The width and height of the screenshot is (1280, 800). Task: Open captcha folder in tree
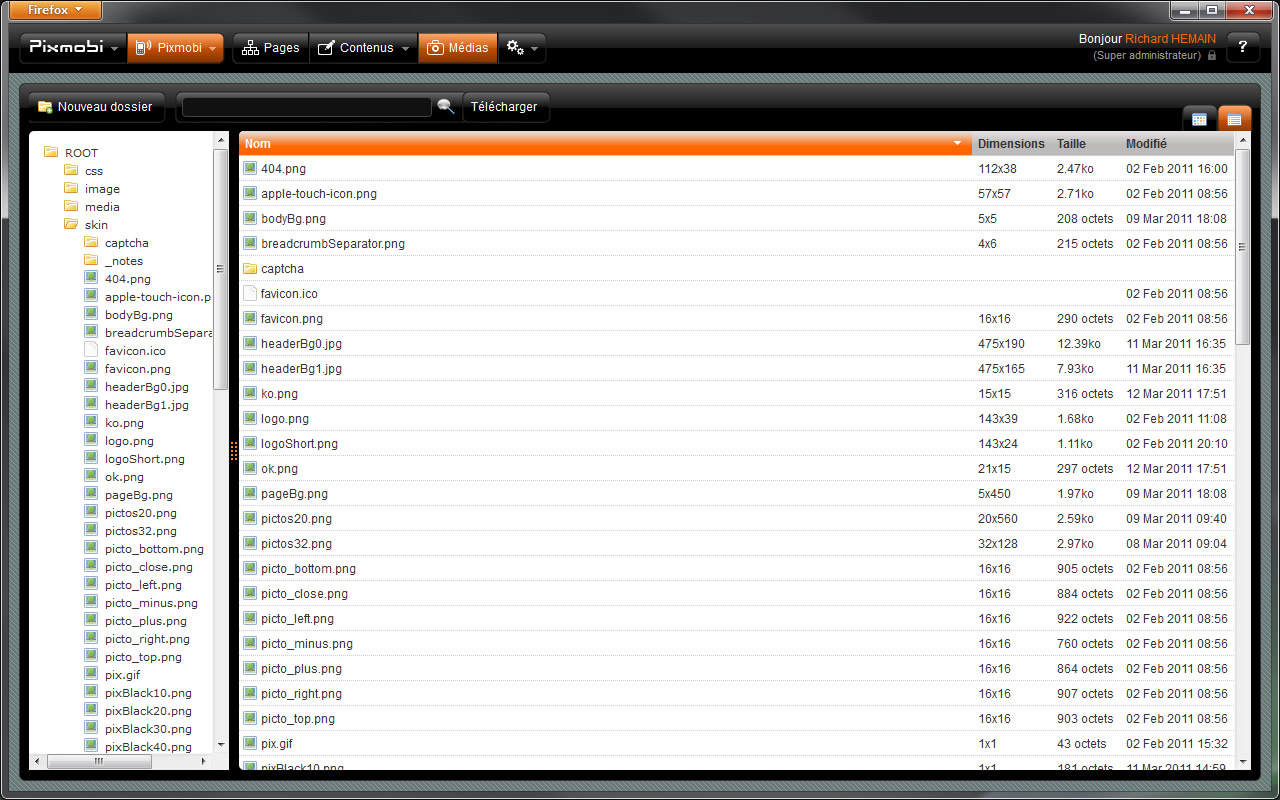(126, 243)
